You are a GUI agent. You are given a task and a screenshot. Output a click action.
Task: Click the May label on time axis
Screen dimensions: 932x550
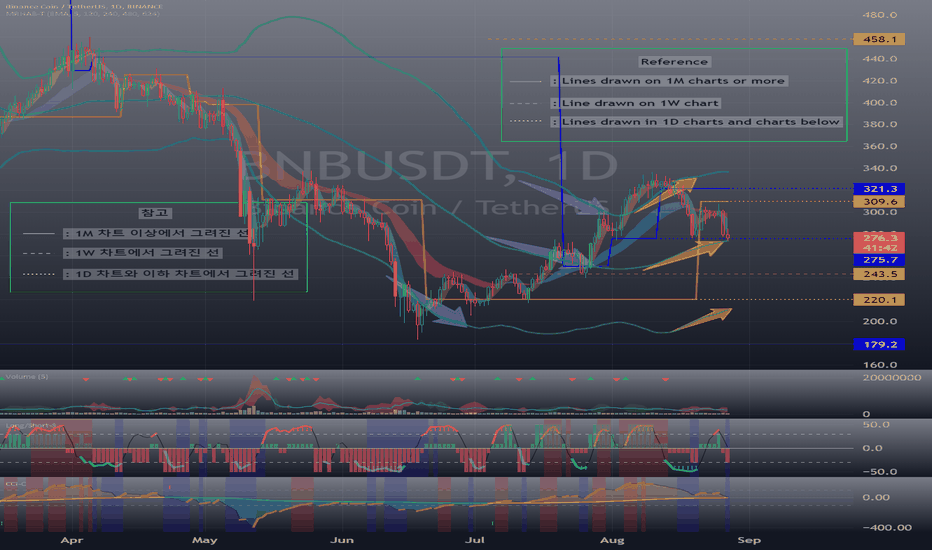204,540
